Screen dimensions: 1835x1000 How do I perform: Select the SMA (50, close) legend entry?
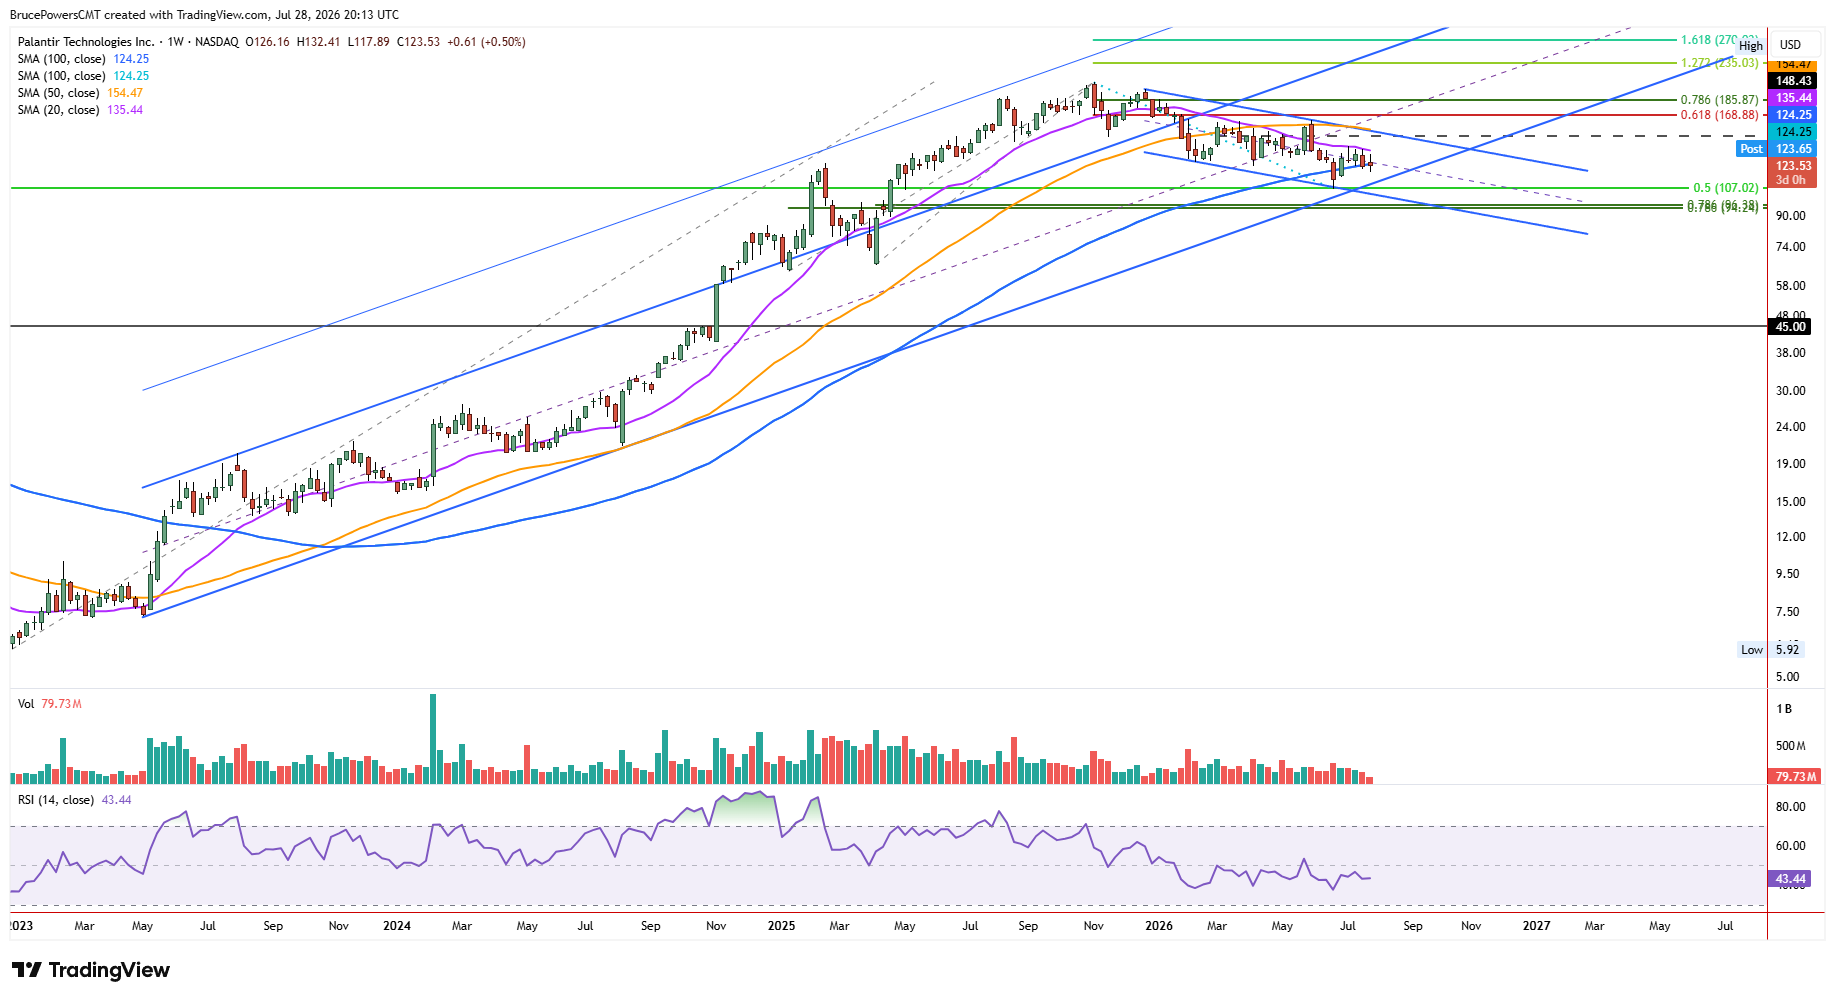[80, 93]
